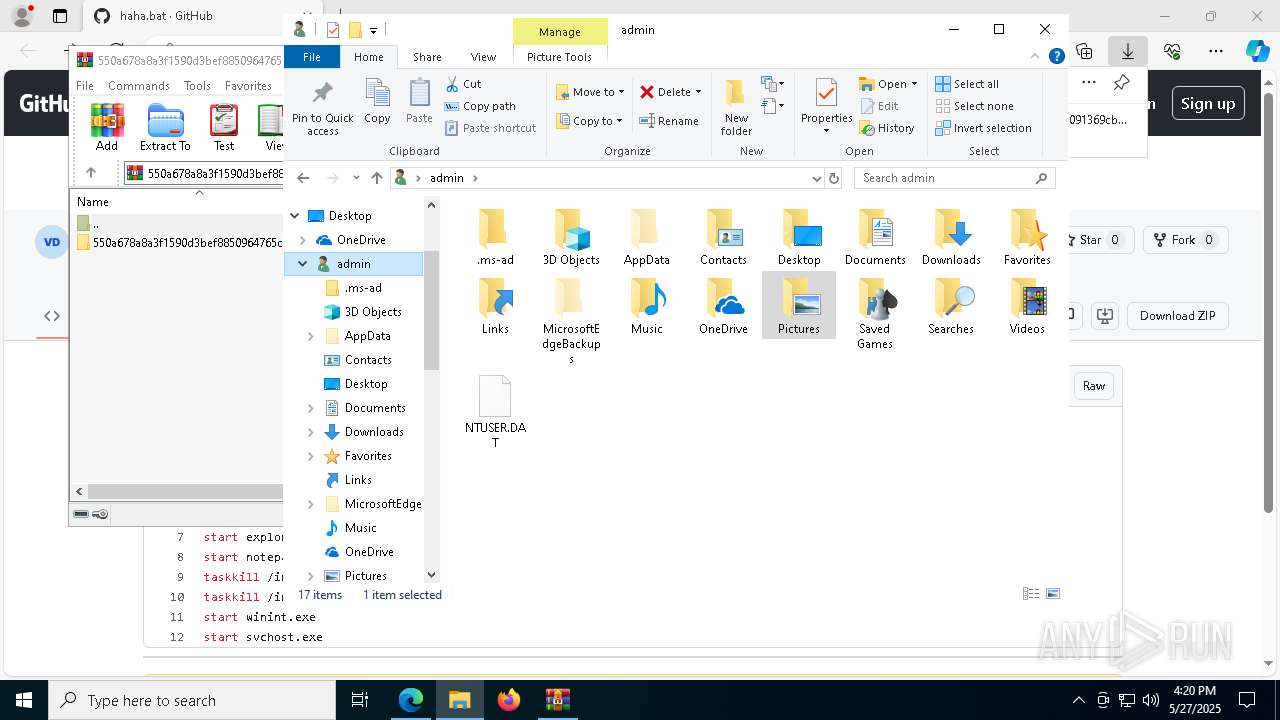Click the Explorer up arrow button
1280x720 pixels.
(x=377, y=178)
